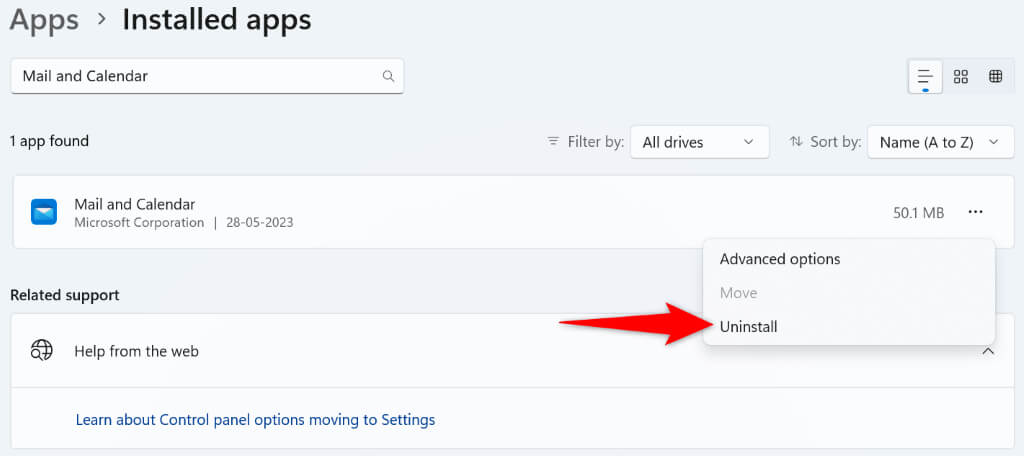
Task: Switch to the list view layout
Action: point(925,77)
